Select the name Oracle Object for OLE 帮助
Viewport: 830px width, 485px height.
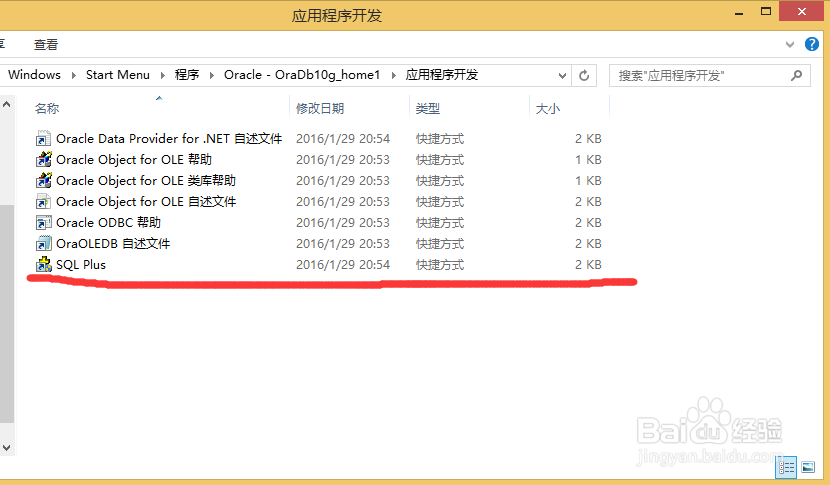pyautogui.click(x=134, y=159)
